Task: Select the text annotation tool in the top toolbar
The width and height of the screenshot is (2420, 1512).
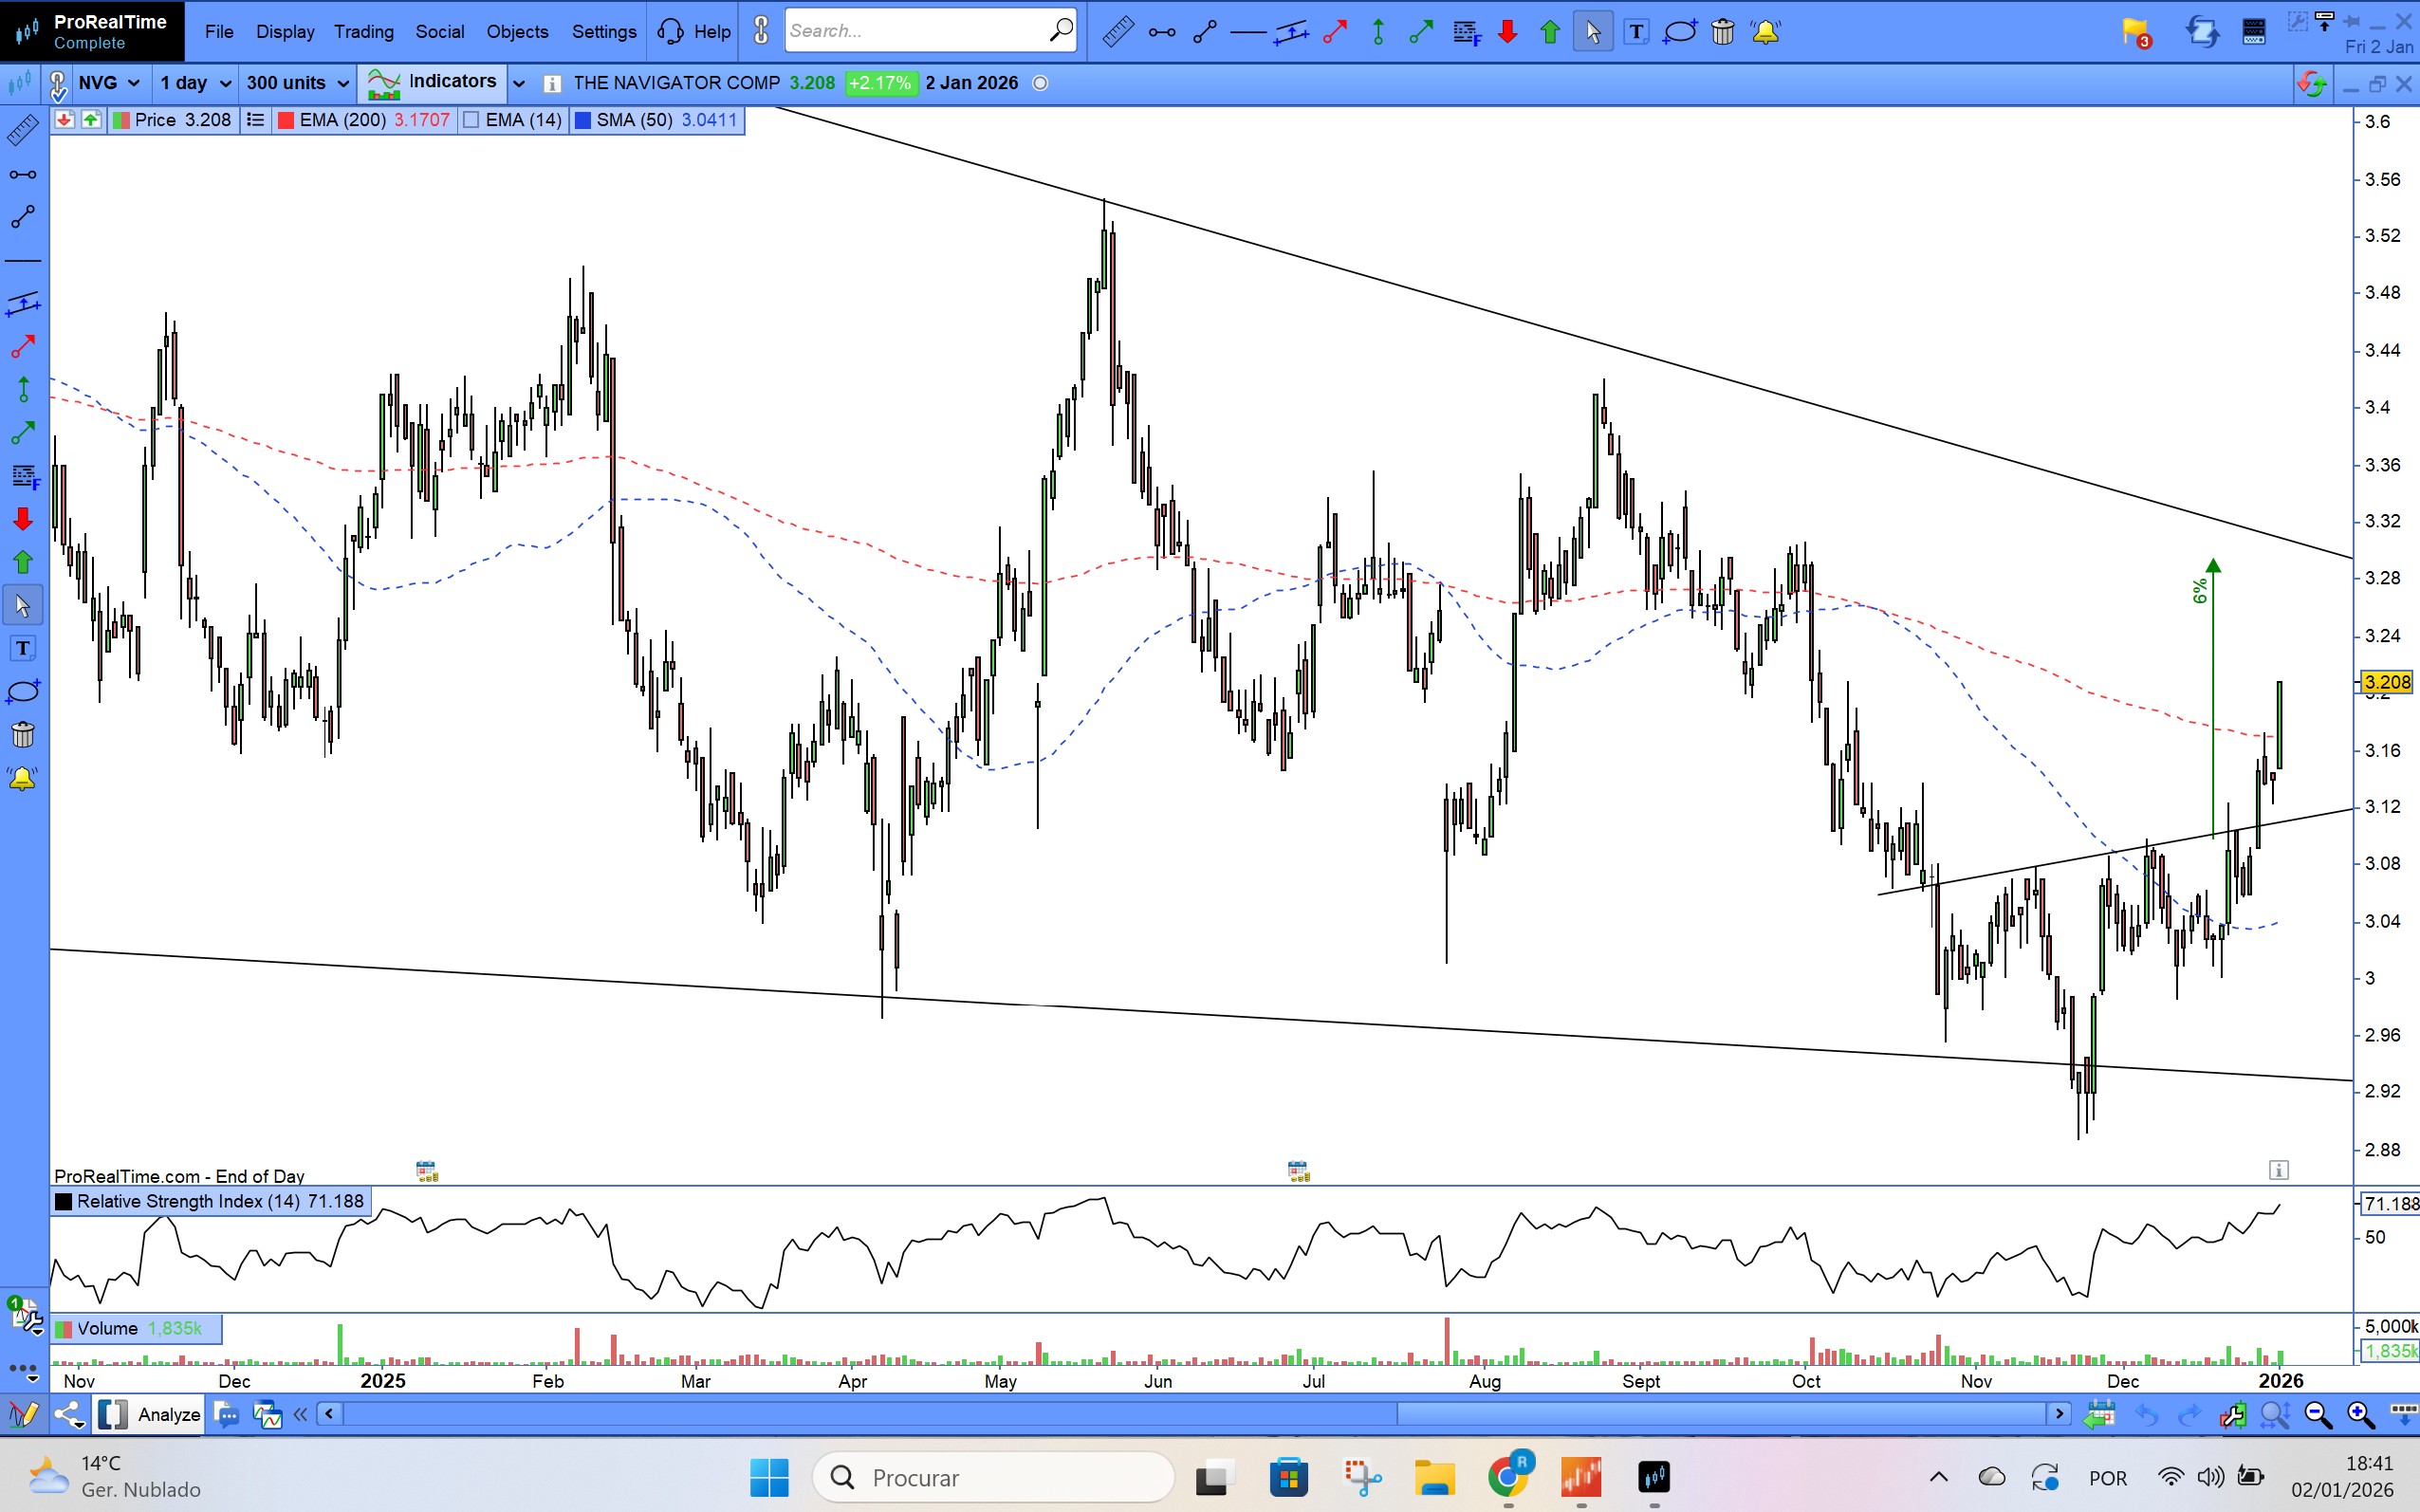Action: tap(1636, 32)
